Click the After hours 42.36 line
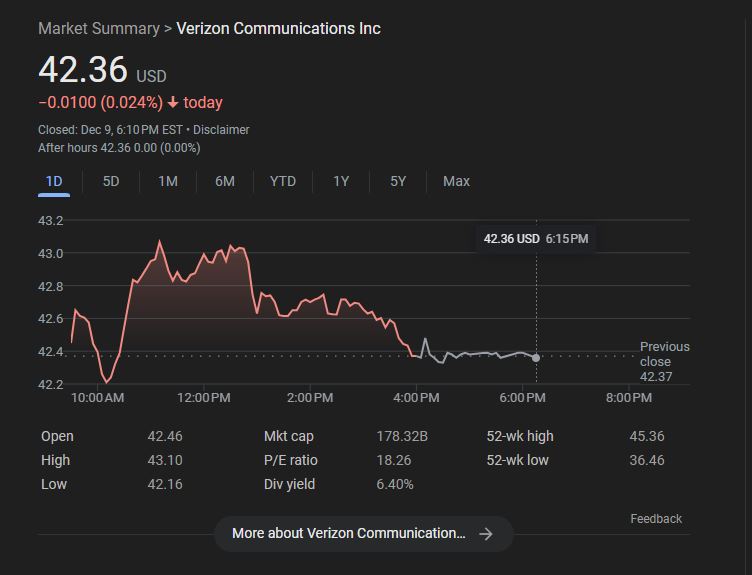Screen dimensions: 752x575 pos(119,148)
